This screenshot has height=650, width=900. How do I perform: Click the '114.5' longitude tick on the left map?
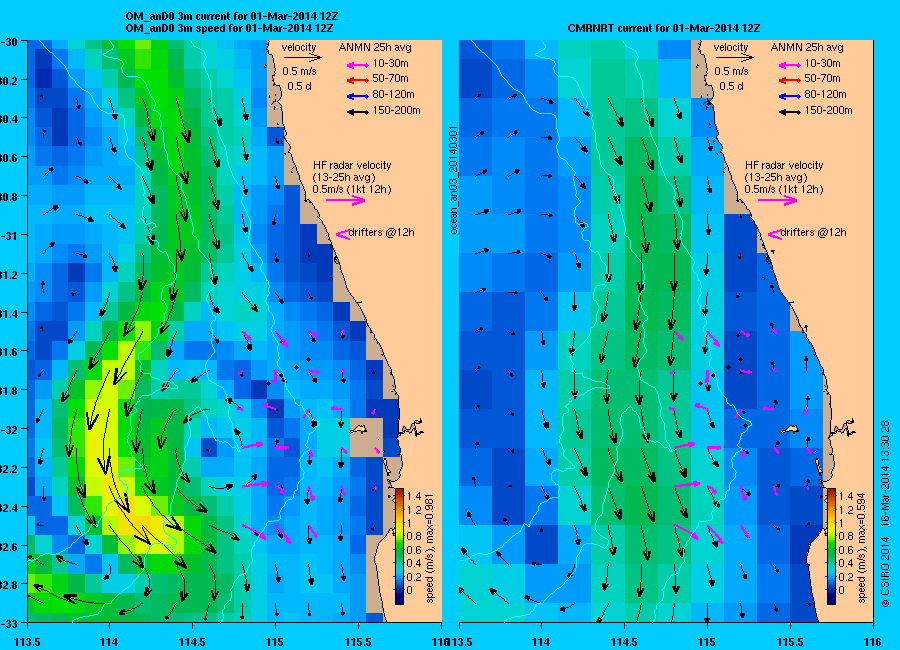(x=192, y=642)
